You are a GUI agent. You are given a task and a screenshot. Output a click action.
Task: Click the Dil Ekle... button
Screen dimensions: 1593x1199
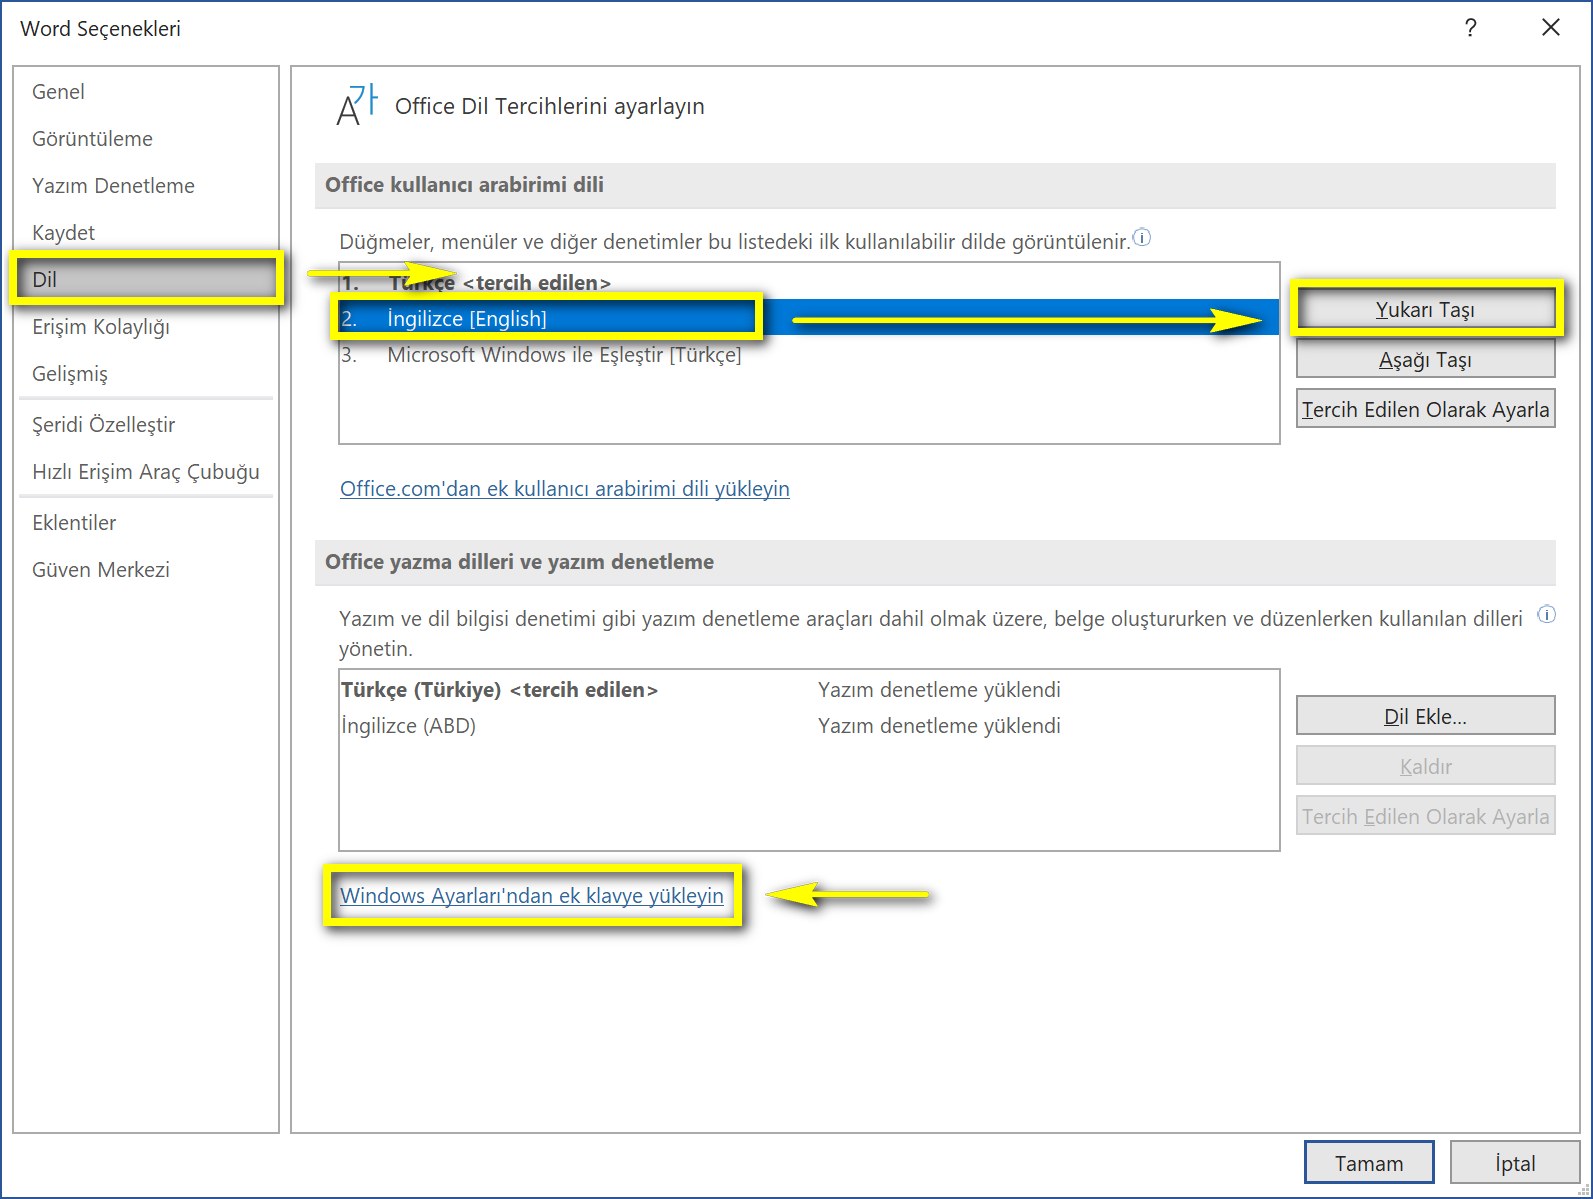click(1425, 716)
